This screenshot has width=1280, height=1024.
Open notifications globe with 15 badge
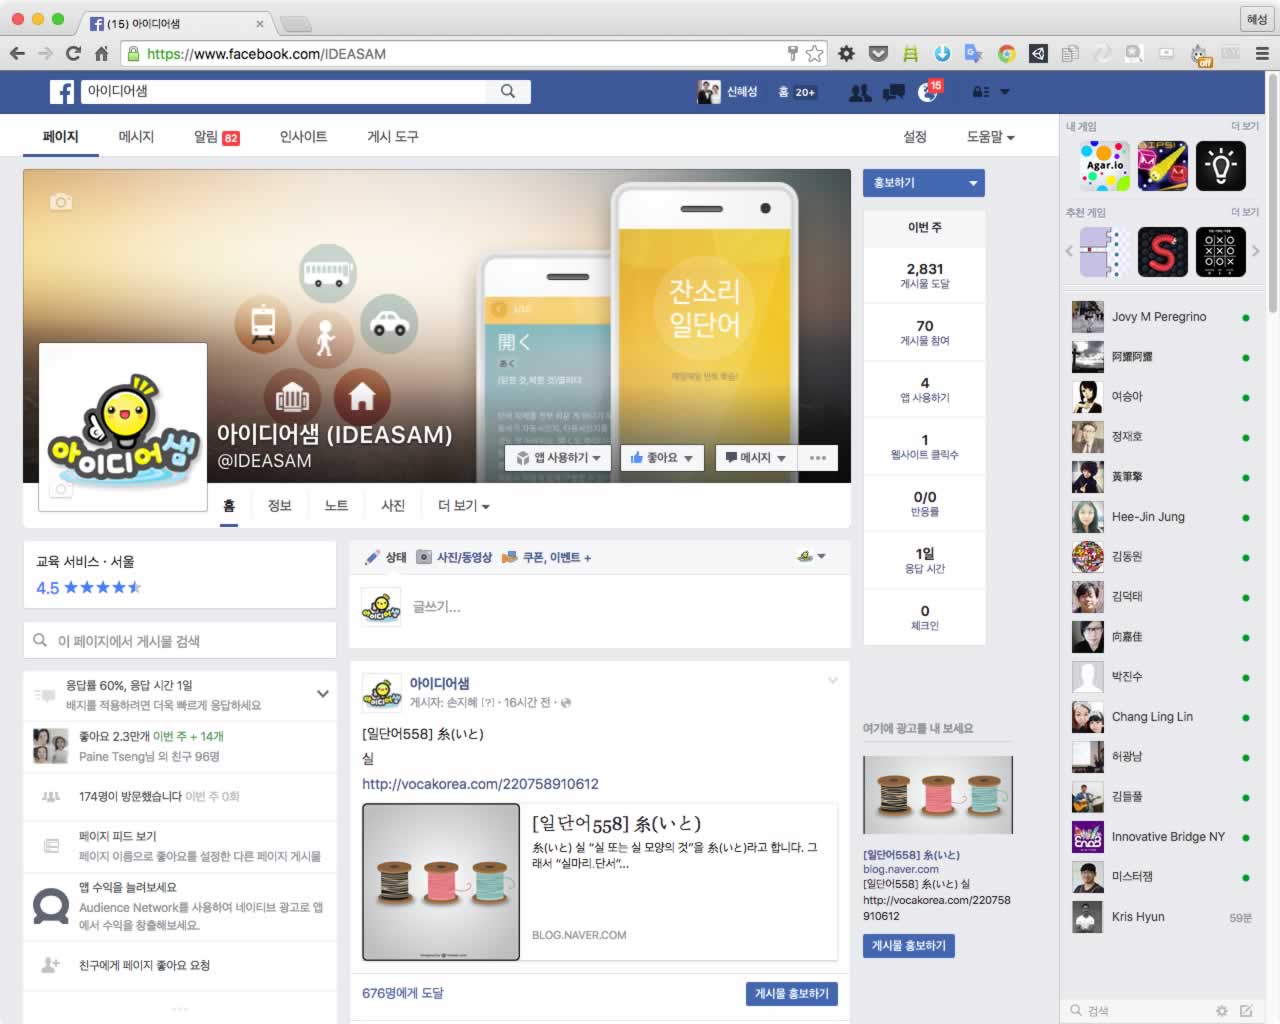point(928,92)
